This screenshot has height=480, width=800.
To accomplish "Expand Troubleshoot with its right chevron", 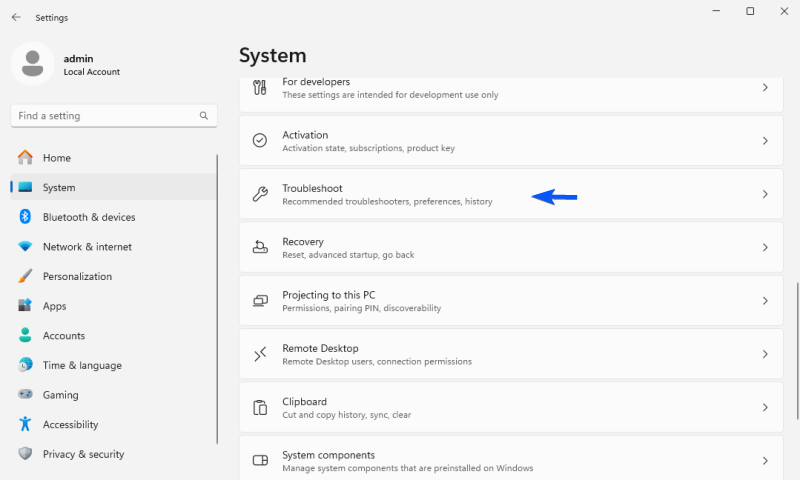I will 765,194.
